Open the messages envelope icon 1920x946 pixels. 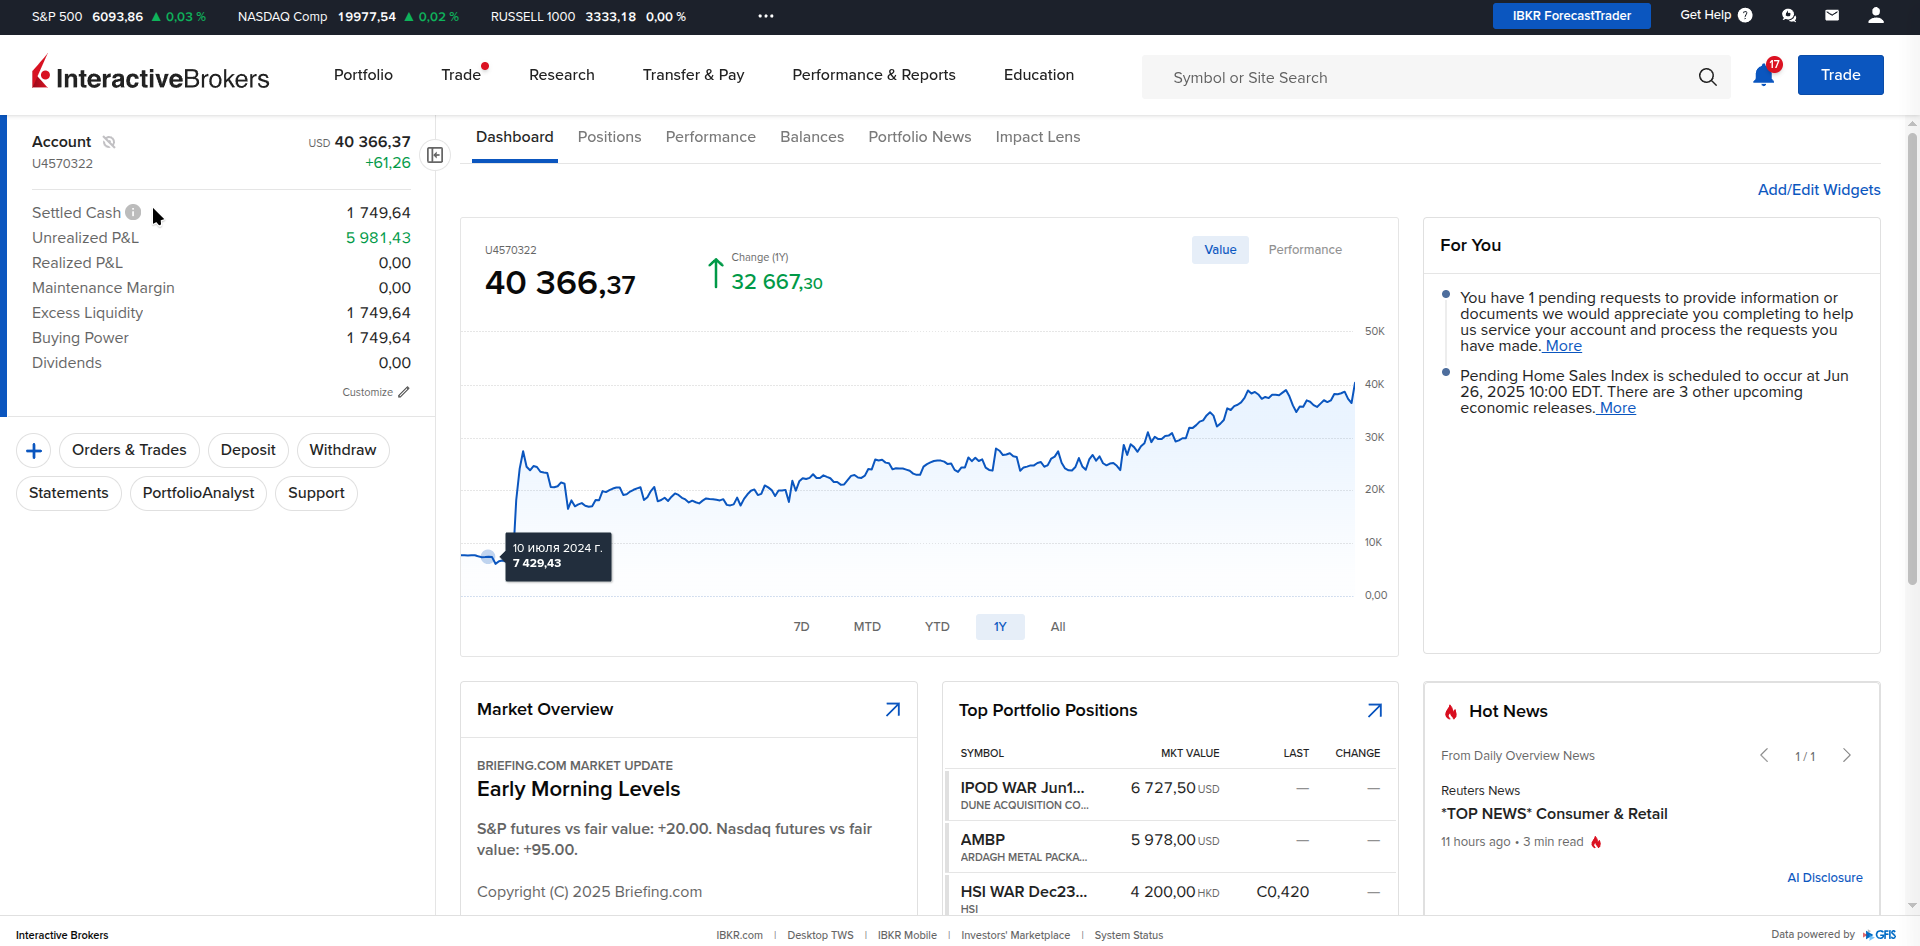tap(1832, 15)
